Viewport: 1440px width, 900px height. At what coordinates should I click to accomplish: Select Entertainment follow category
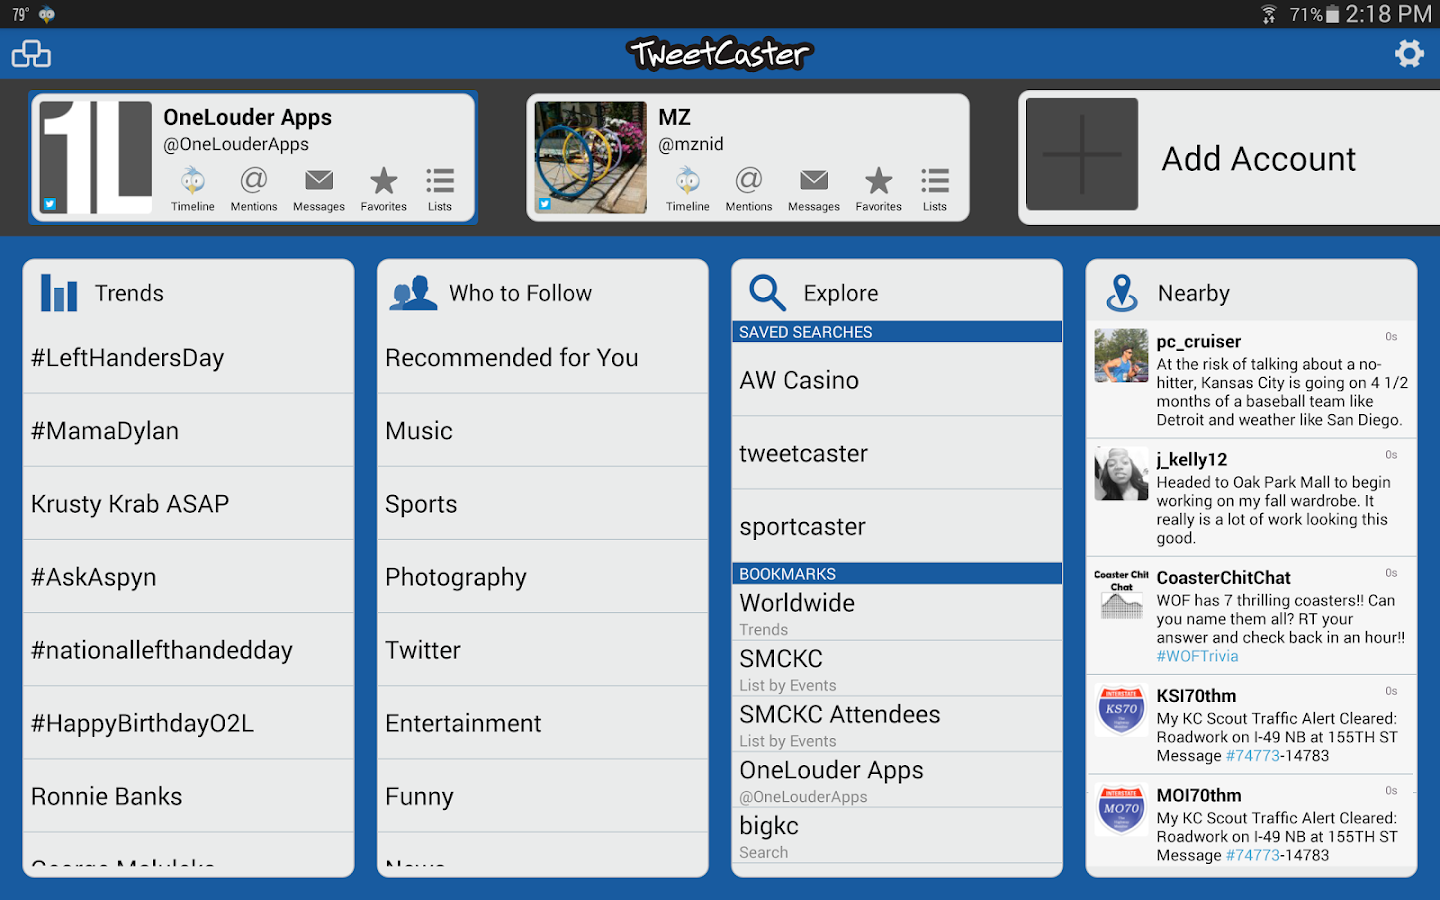tap(543, 723)
